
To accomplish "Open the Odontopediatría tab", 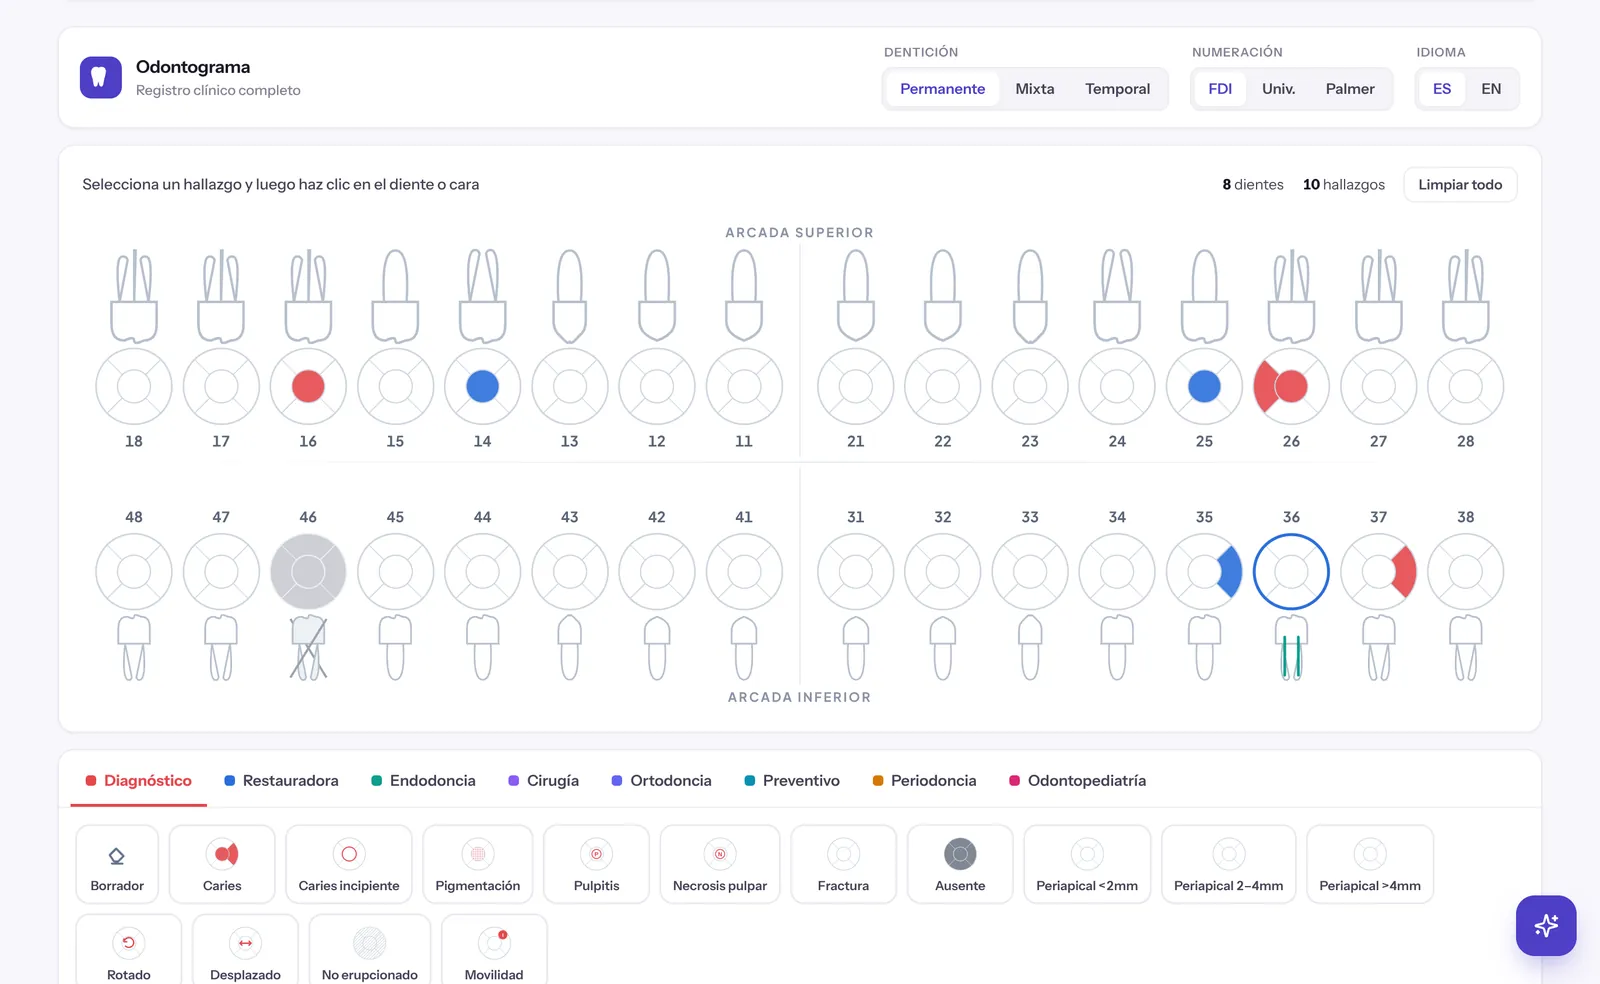I will coord(1078,781).
